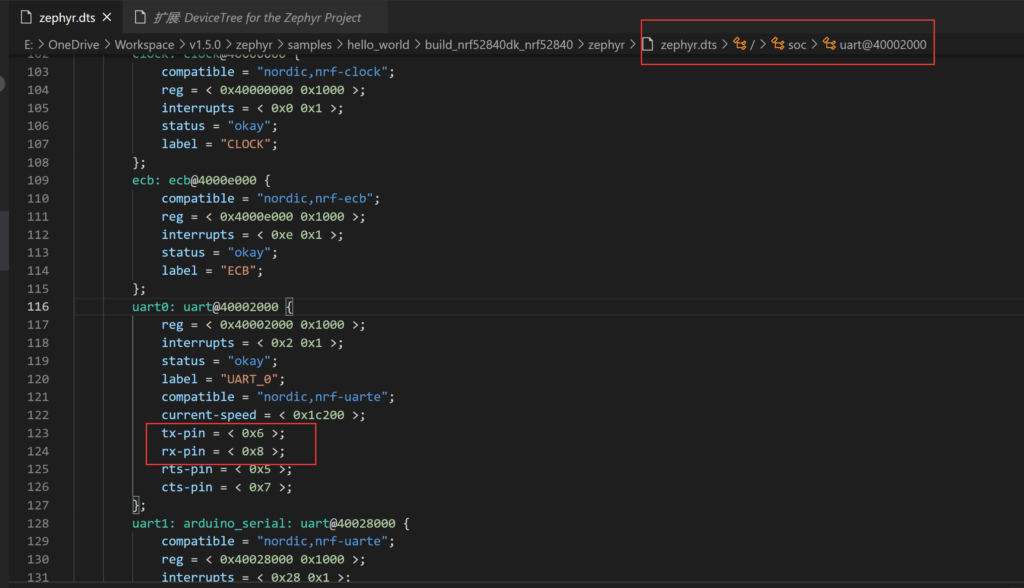Click the tx-pin property line

tap(223, 433)
